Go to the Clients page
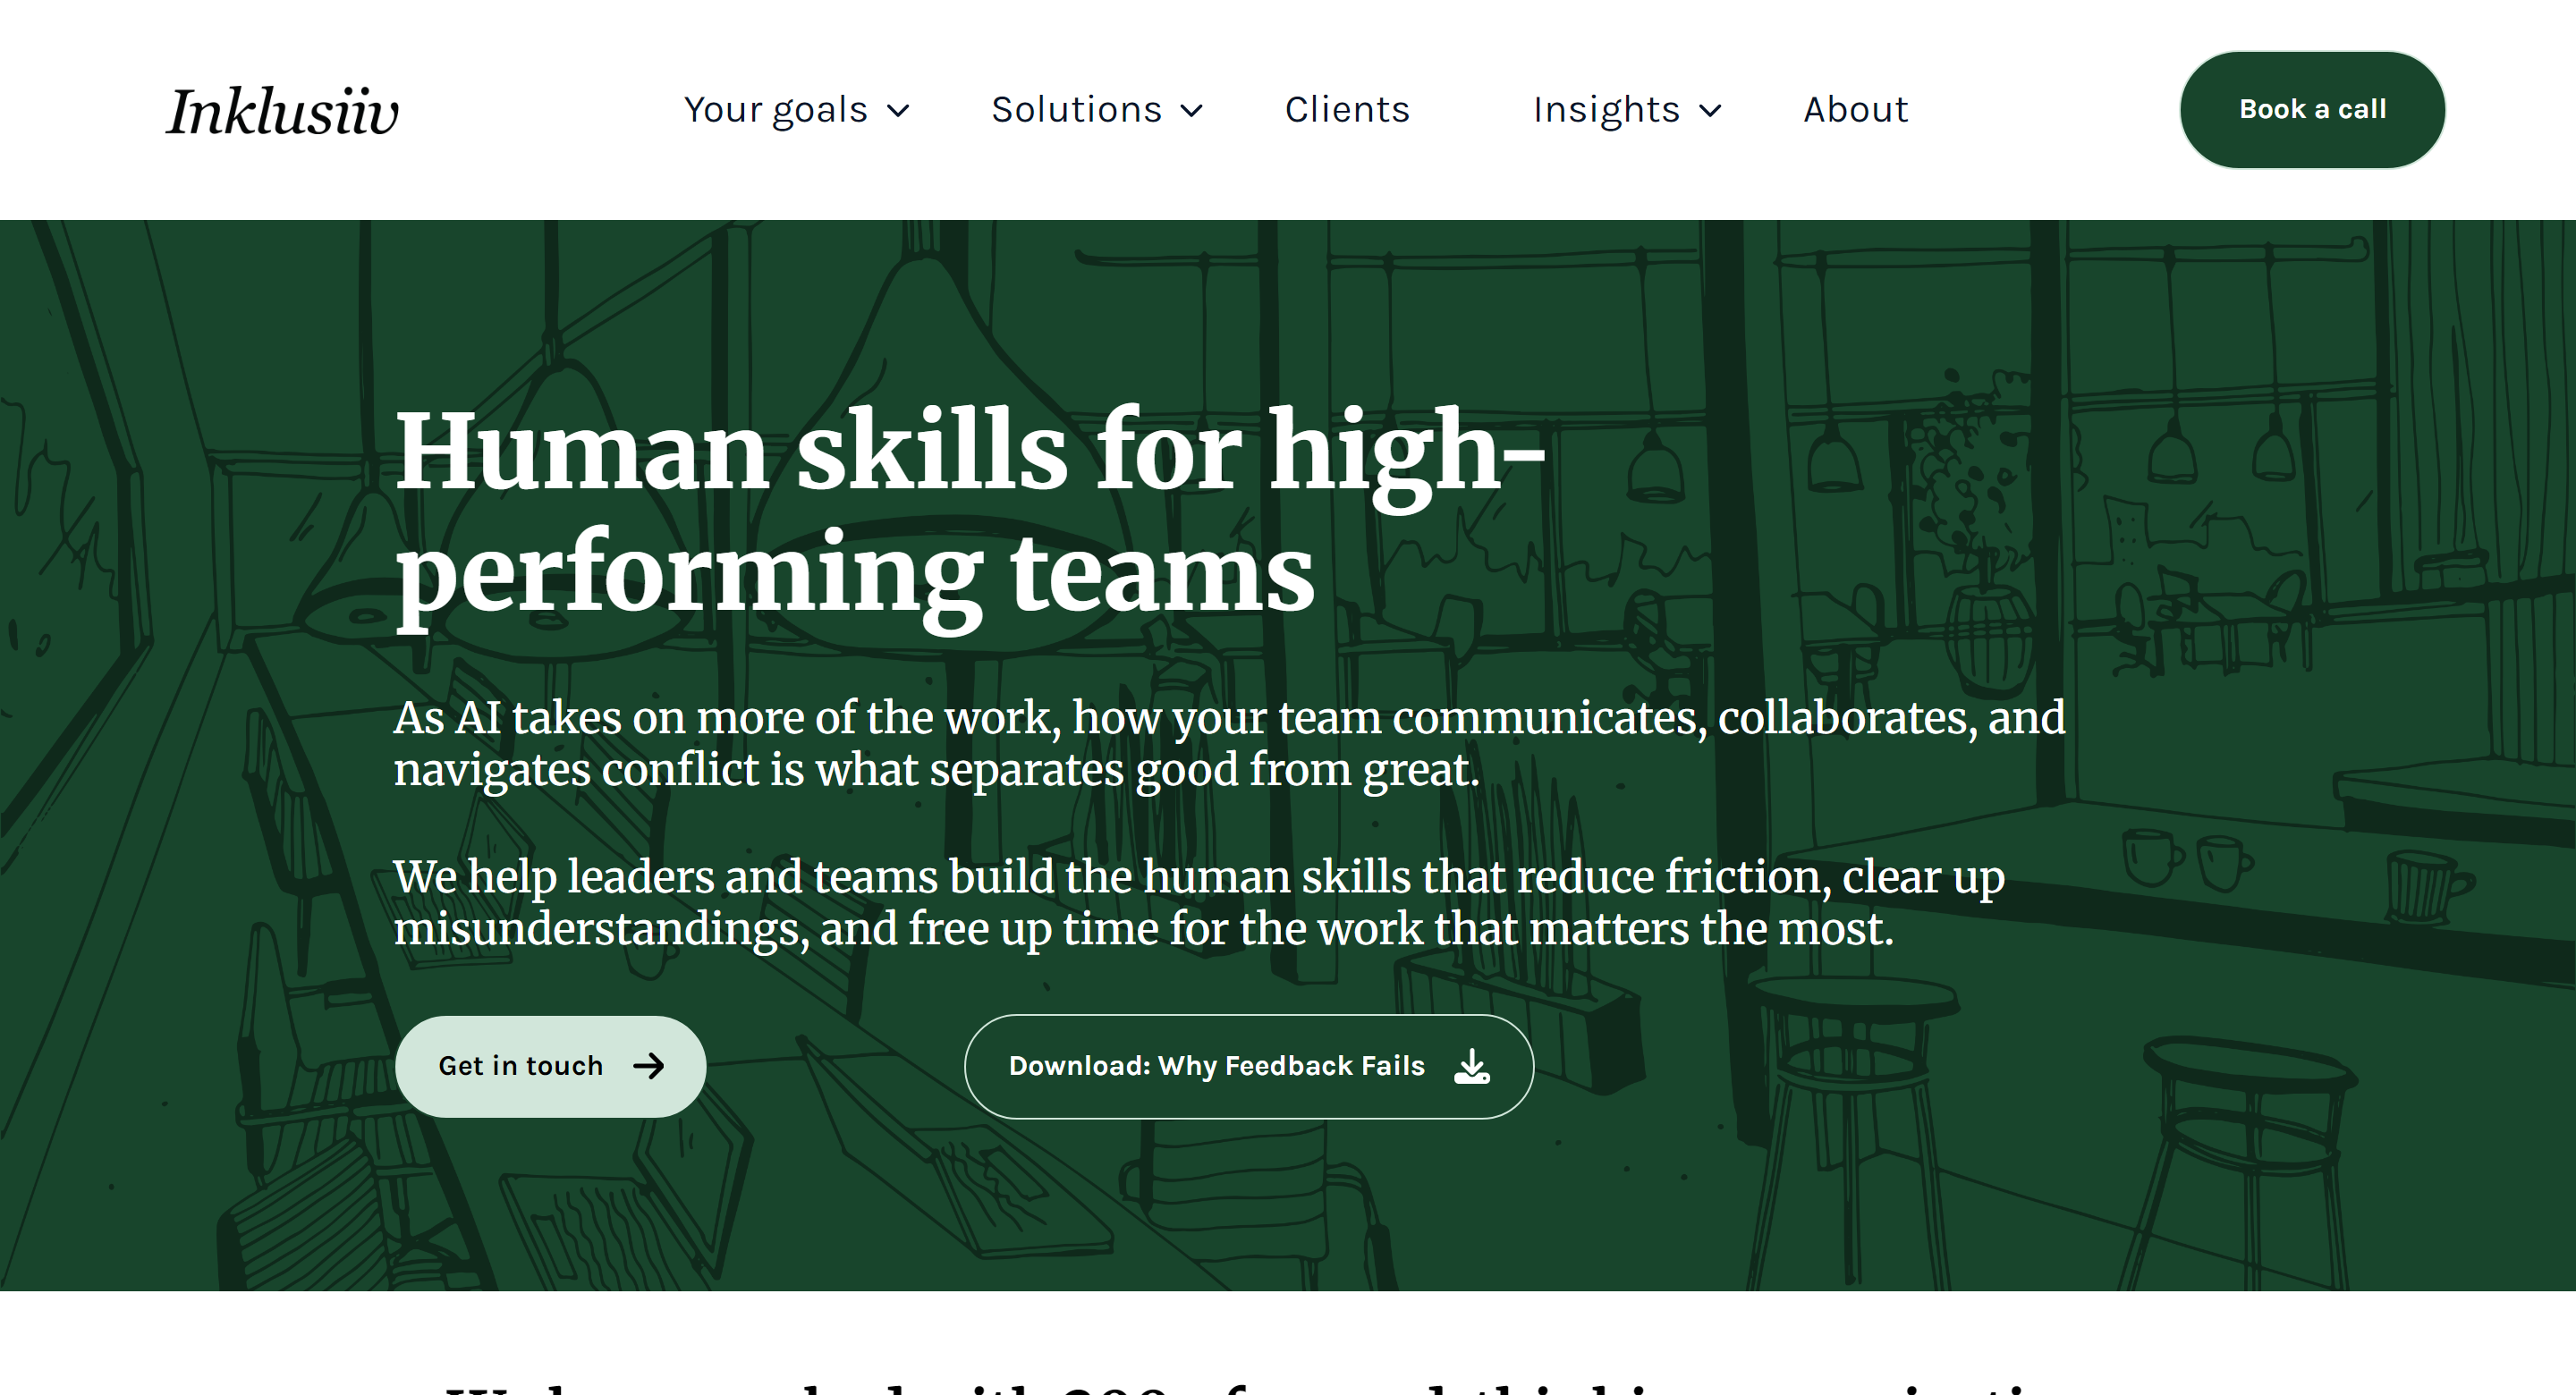The height and width of the screenshot is (1395, 2576). pyautogui.click(x=1347, y=109)
